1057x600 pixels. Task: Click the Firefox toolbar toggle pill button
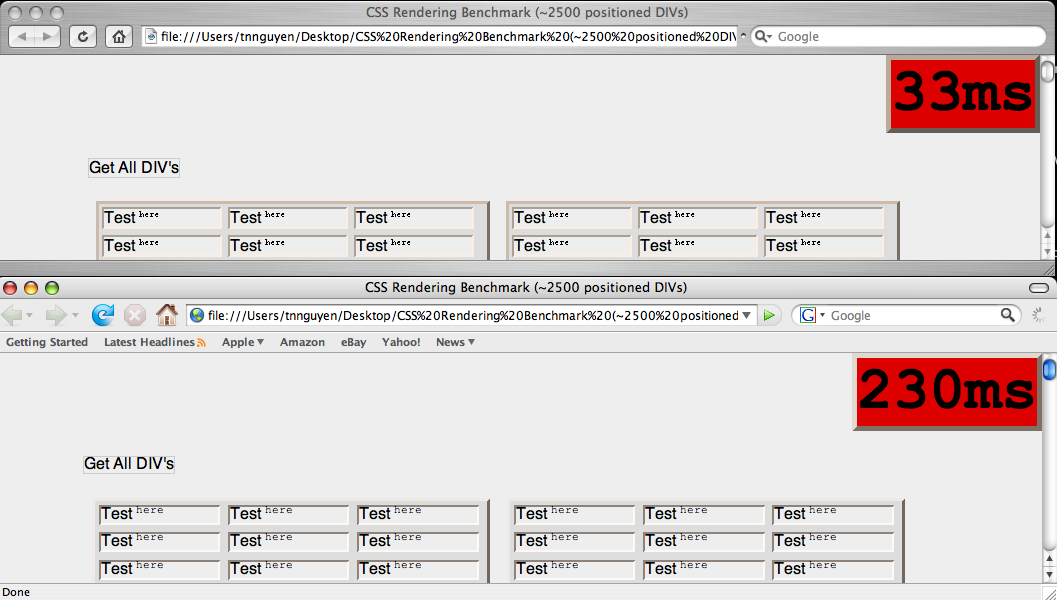[1039, 288]
